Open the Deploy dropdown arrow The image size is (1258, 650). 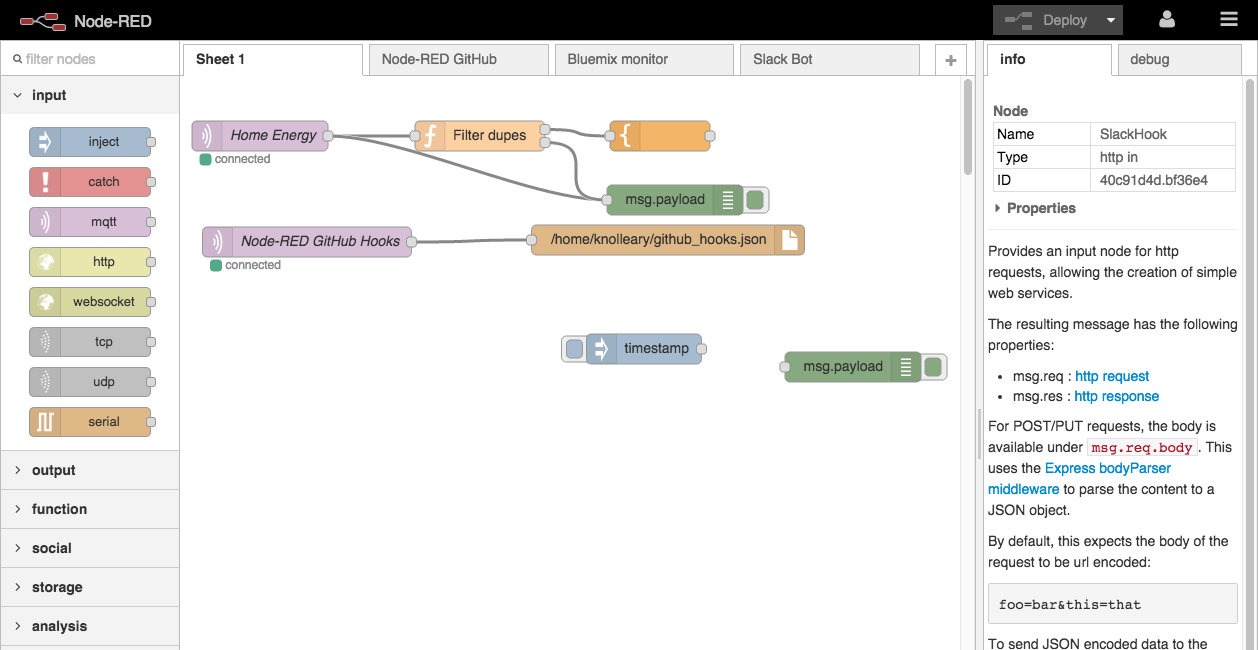coord(1108,19)
